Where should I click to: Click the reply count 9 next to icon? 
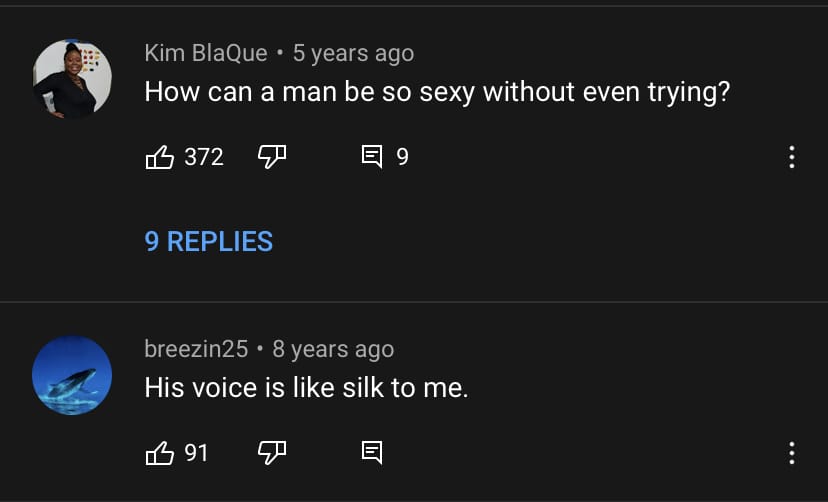[402, 157]
